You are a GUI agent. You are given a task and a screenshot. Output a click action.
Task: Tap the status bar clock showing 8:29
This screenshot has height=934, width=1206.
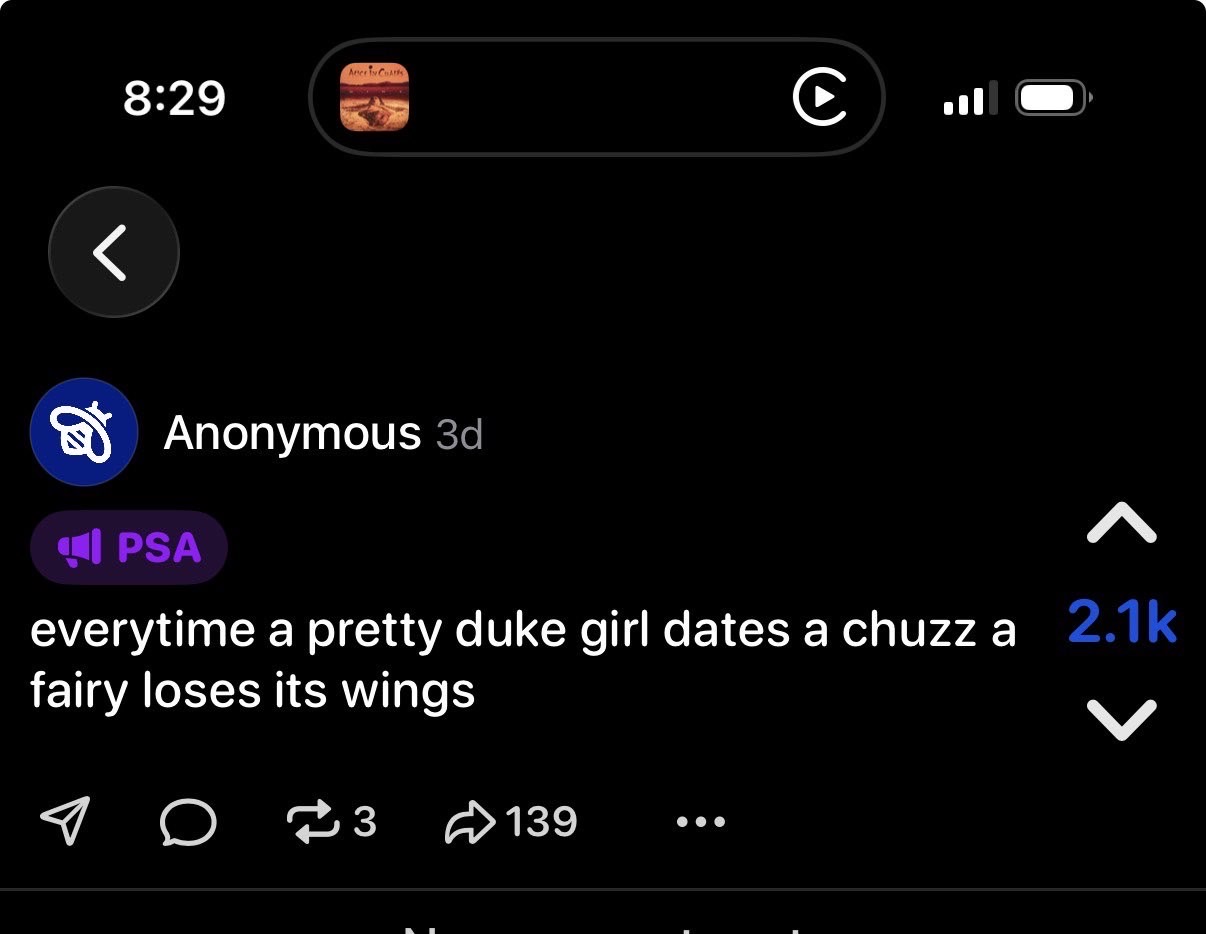point(174,98)
